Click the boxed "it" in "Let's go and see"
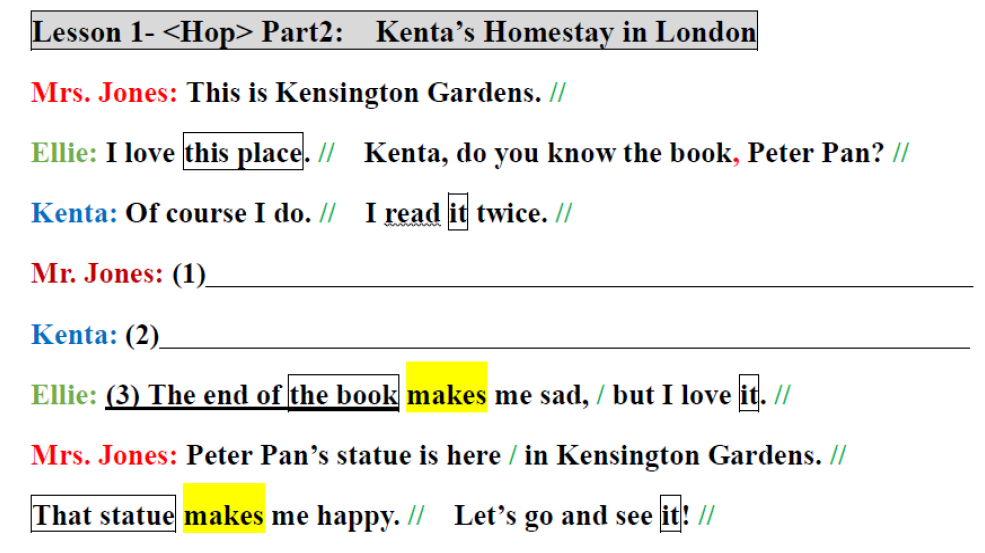 (x=670, y=516)
